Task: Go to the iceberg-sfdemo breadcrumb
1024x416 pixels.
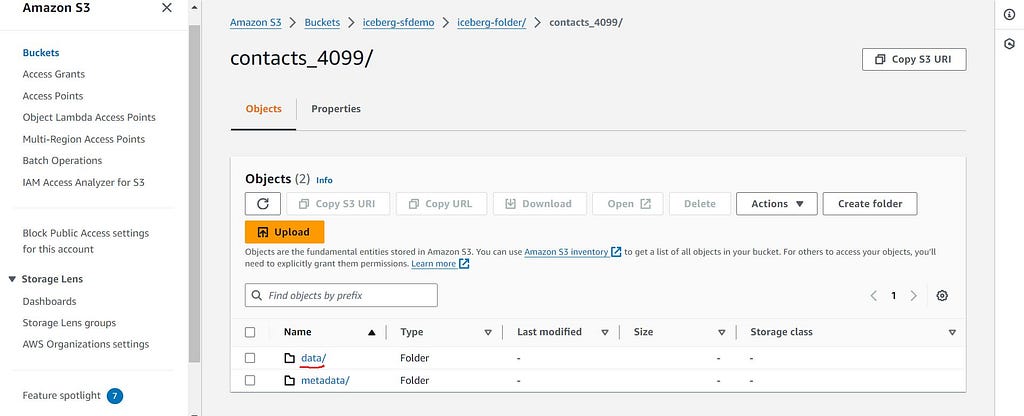Action: pyautogui.click(x=398, y=22)
